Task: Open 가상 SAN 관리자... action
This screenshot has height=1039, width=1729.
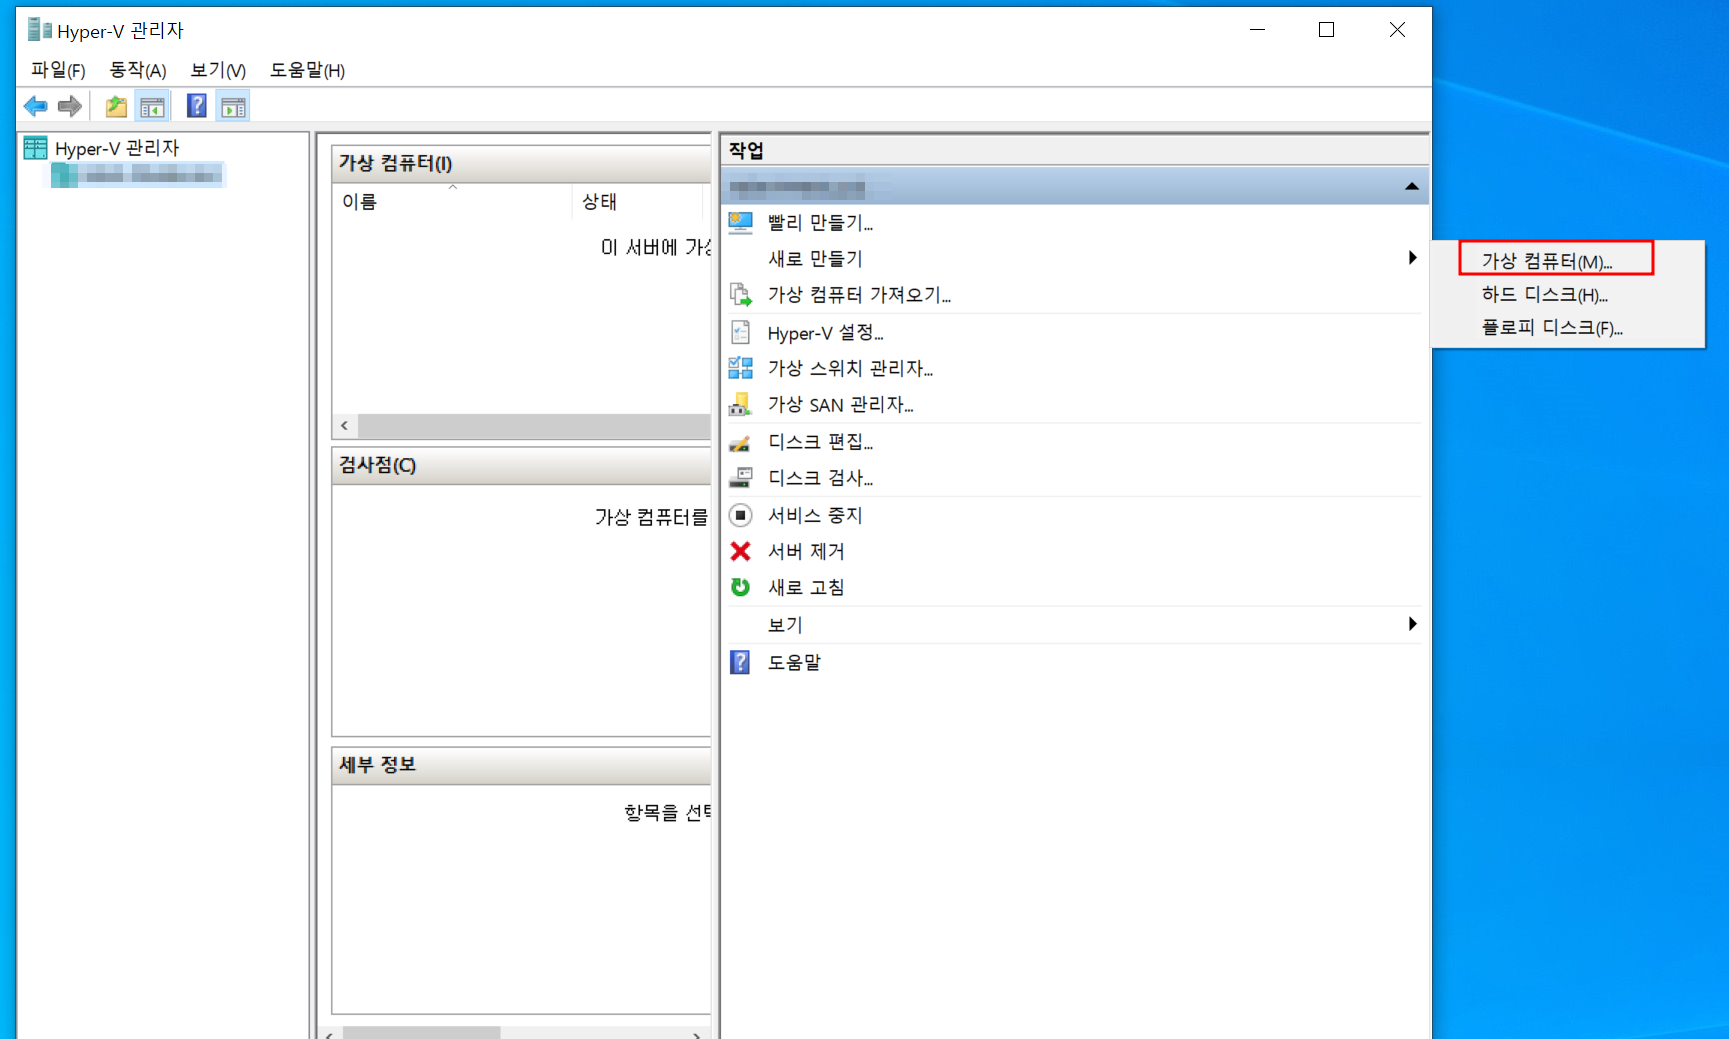Action: 841,404
